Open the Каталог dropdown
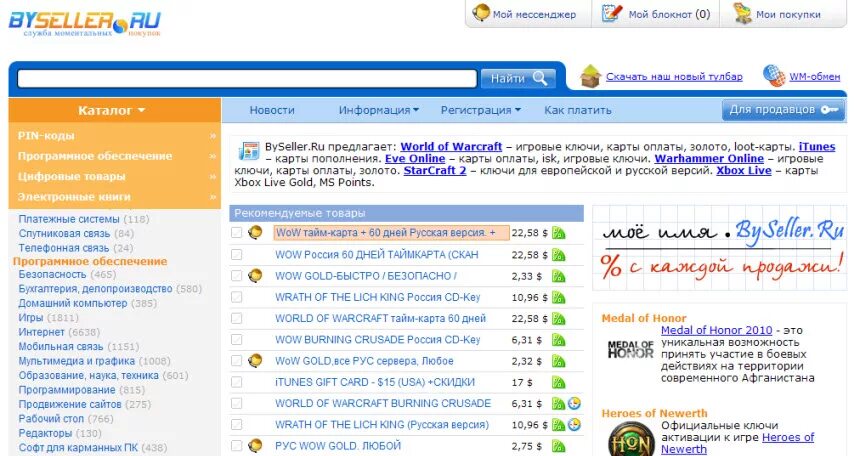855x456 pixels. pyautogui.click(x=112, y=110)
